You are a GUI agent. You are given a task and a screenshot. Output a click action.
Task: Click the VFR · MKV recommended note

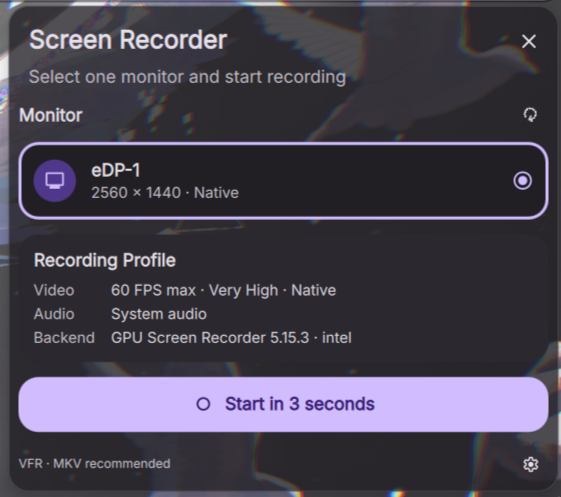[x=94, y=464]
